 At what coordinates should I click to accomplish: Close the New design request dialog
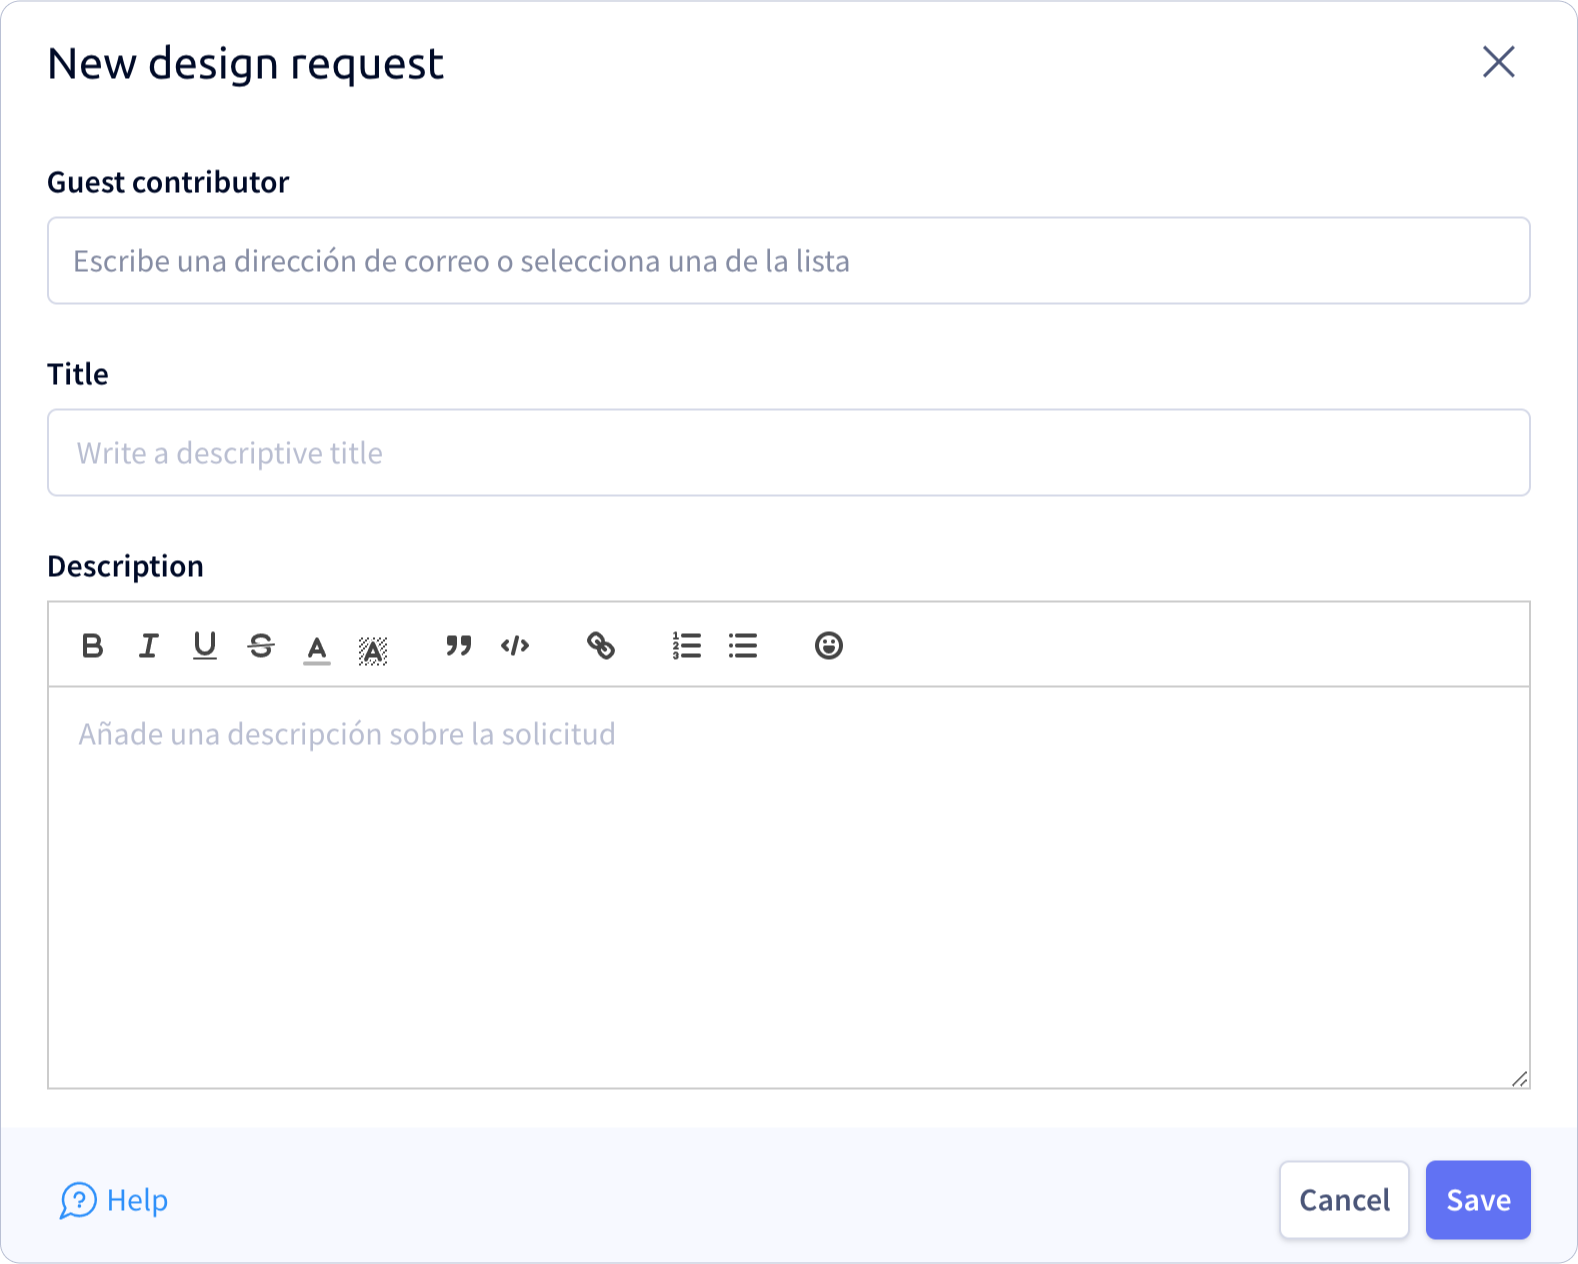pos(1498,62)
